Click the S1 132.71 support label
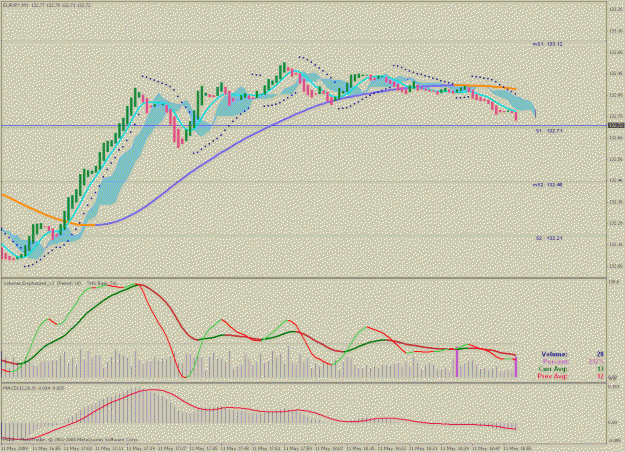 (549, 131)
